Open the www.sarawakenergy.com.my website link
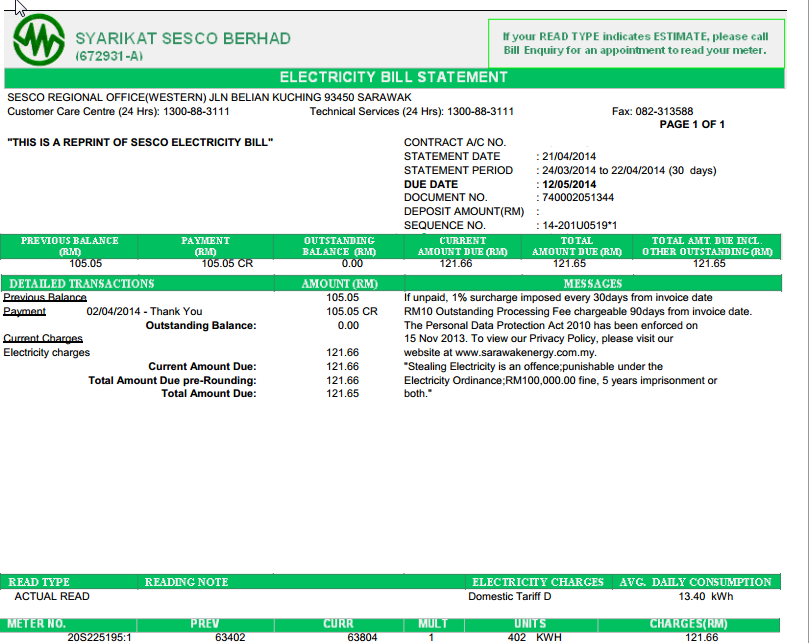This screenshot has width=809, height=643. click(525, 353)
